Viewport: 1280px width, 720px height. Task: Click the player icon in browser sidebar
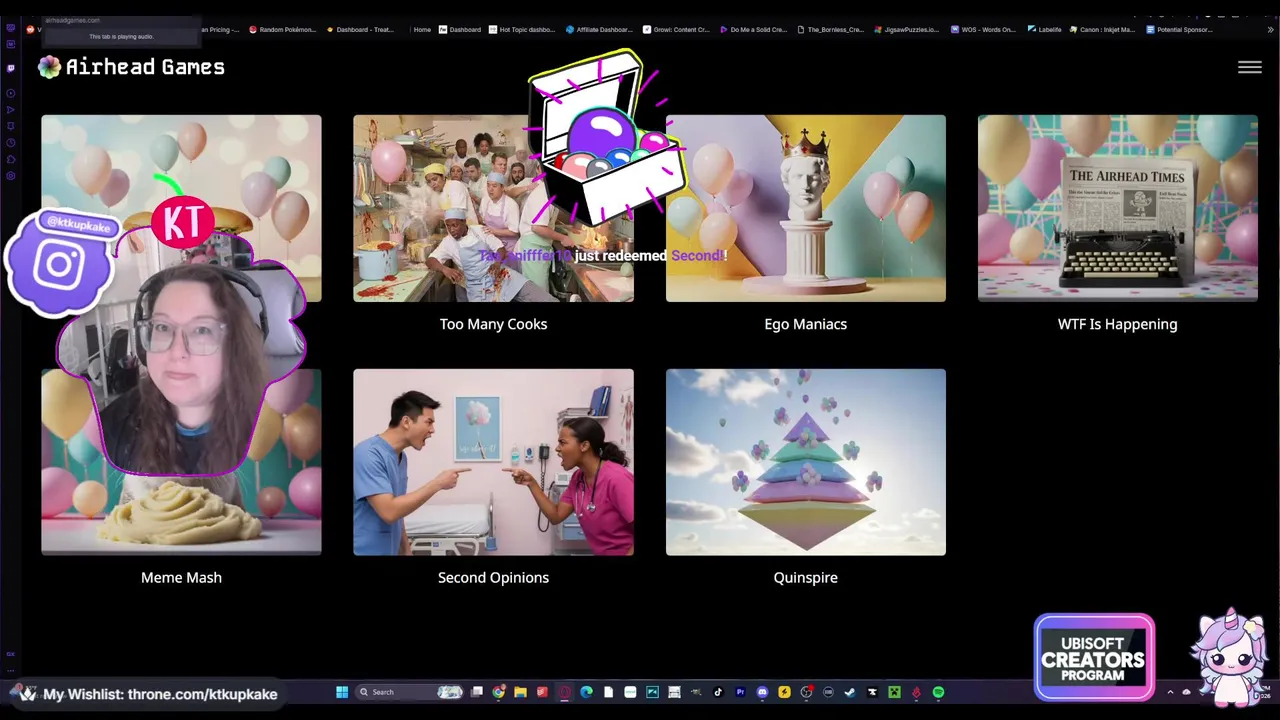11,93
